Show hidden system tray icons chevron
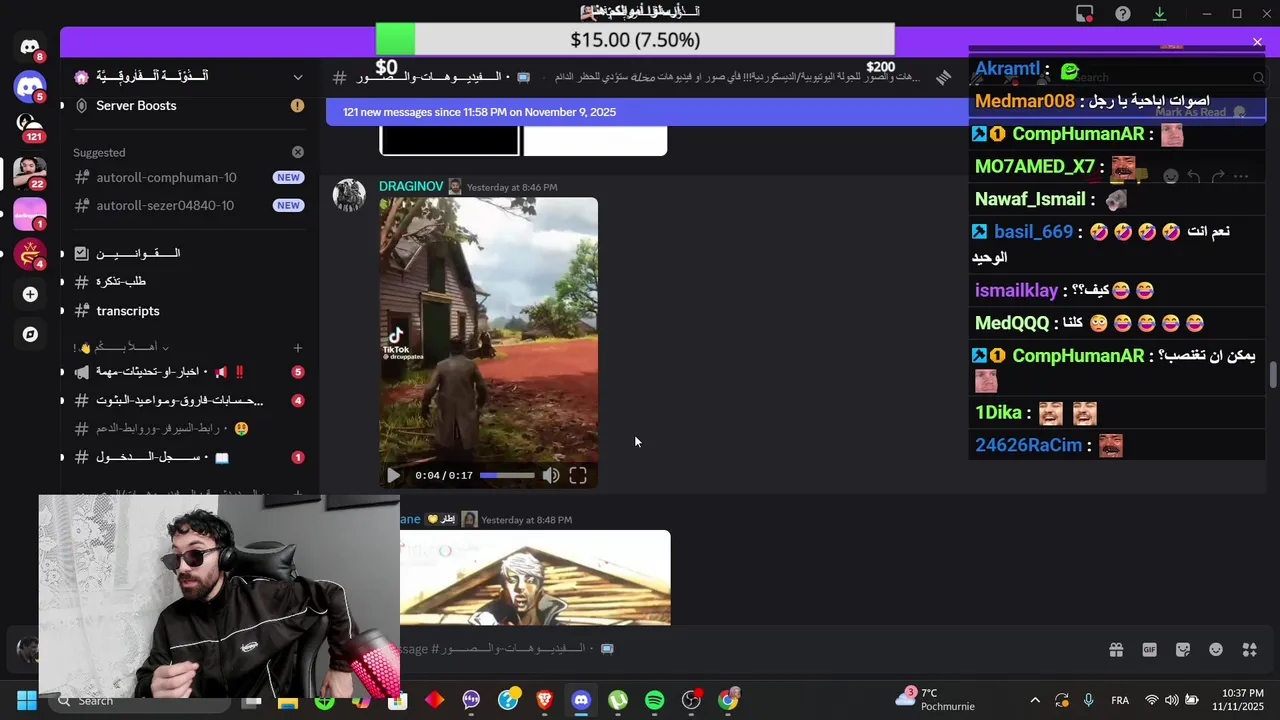Image resolution: width=1280 pixels, height=720 pixels. [1035, 700]
